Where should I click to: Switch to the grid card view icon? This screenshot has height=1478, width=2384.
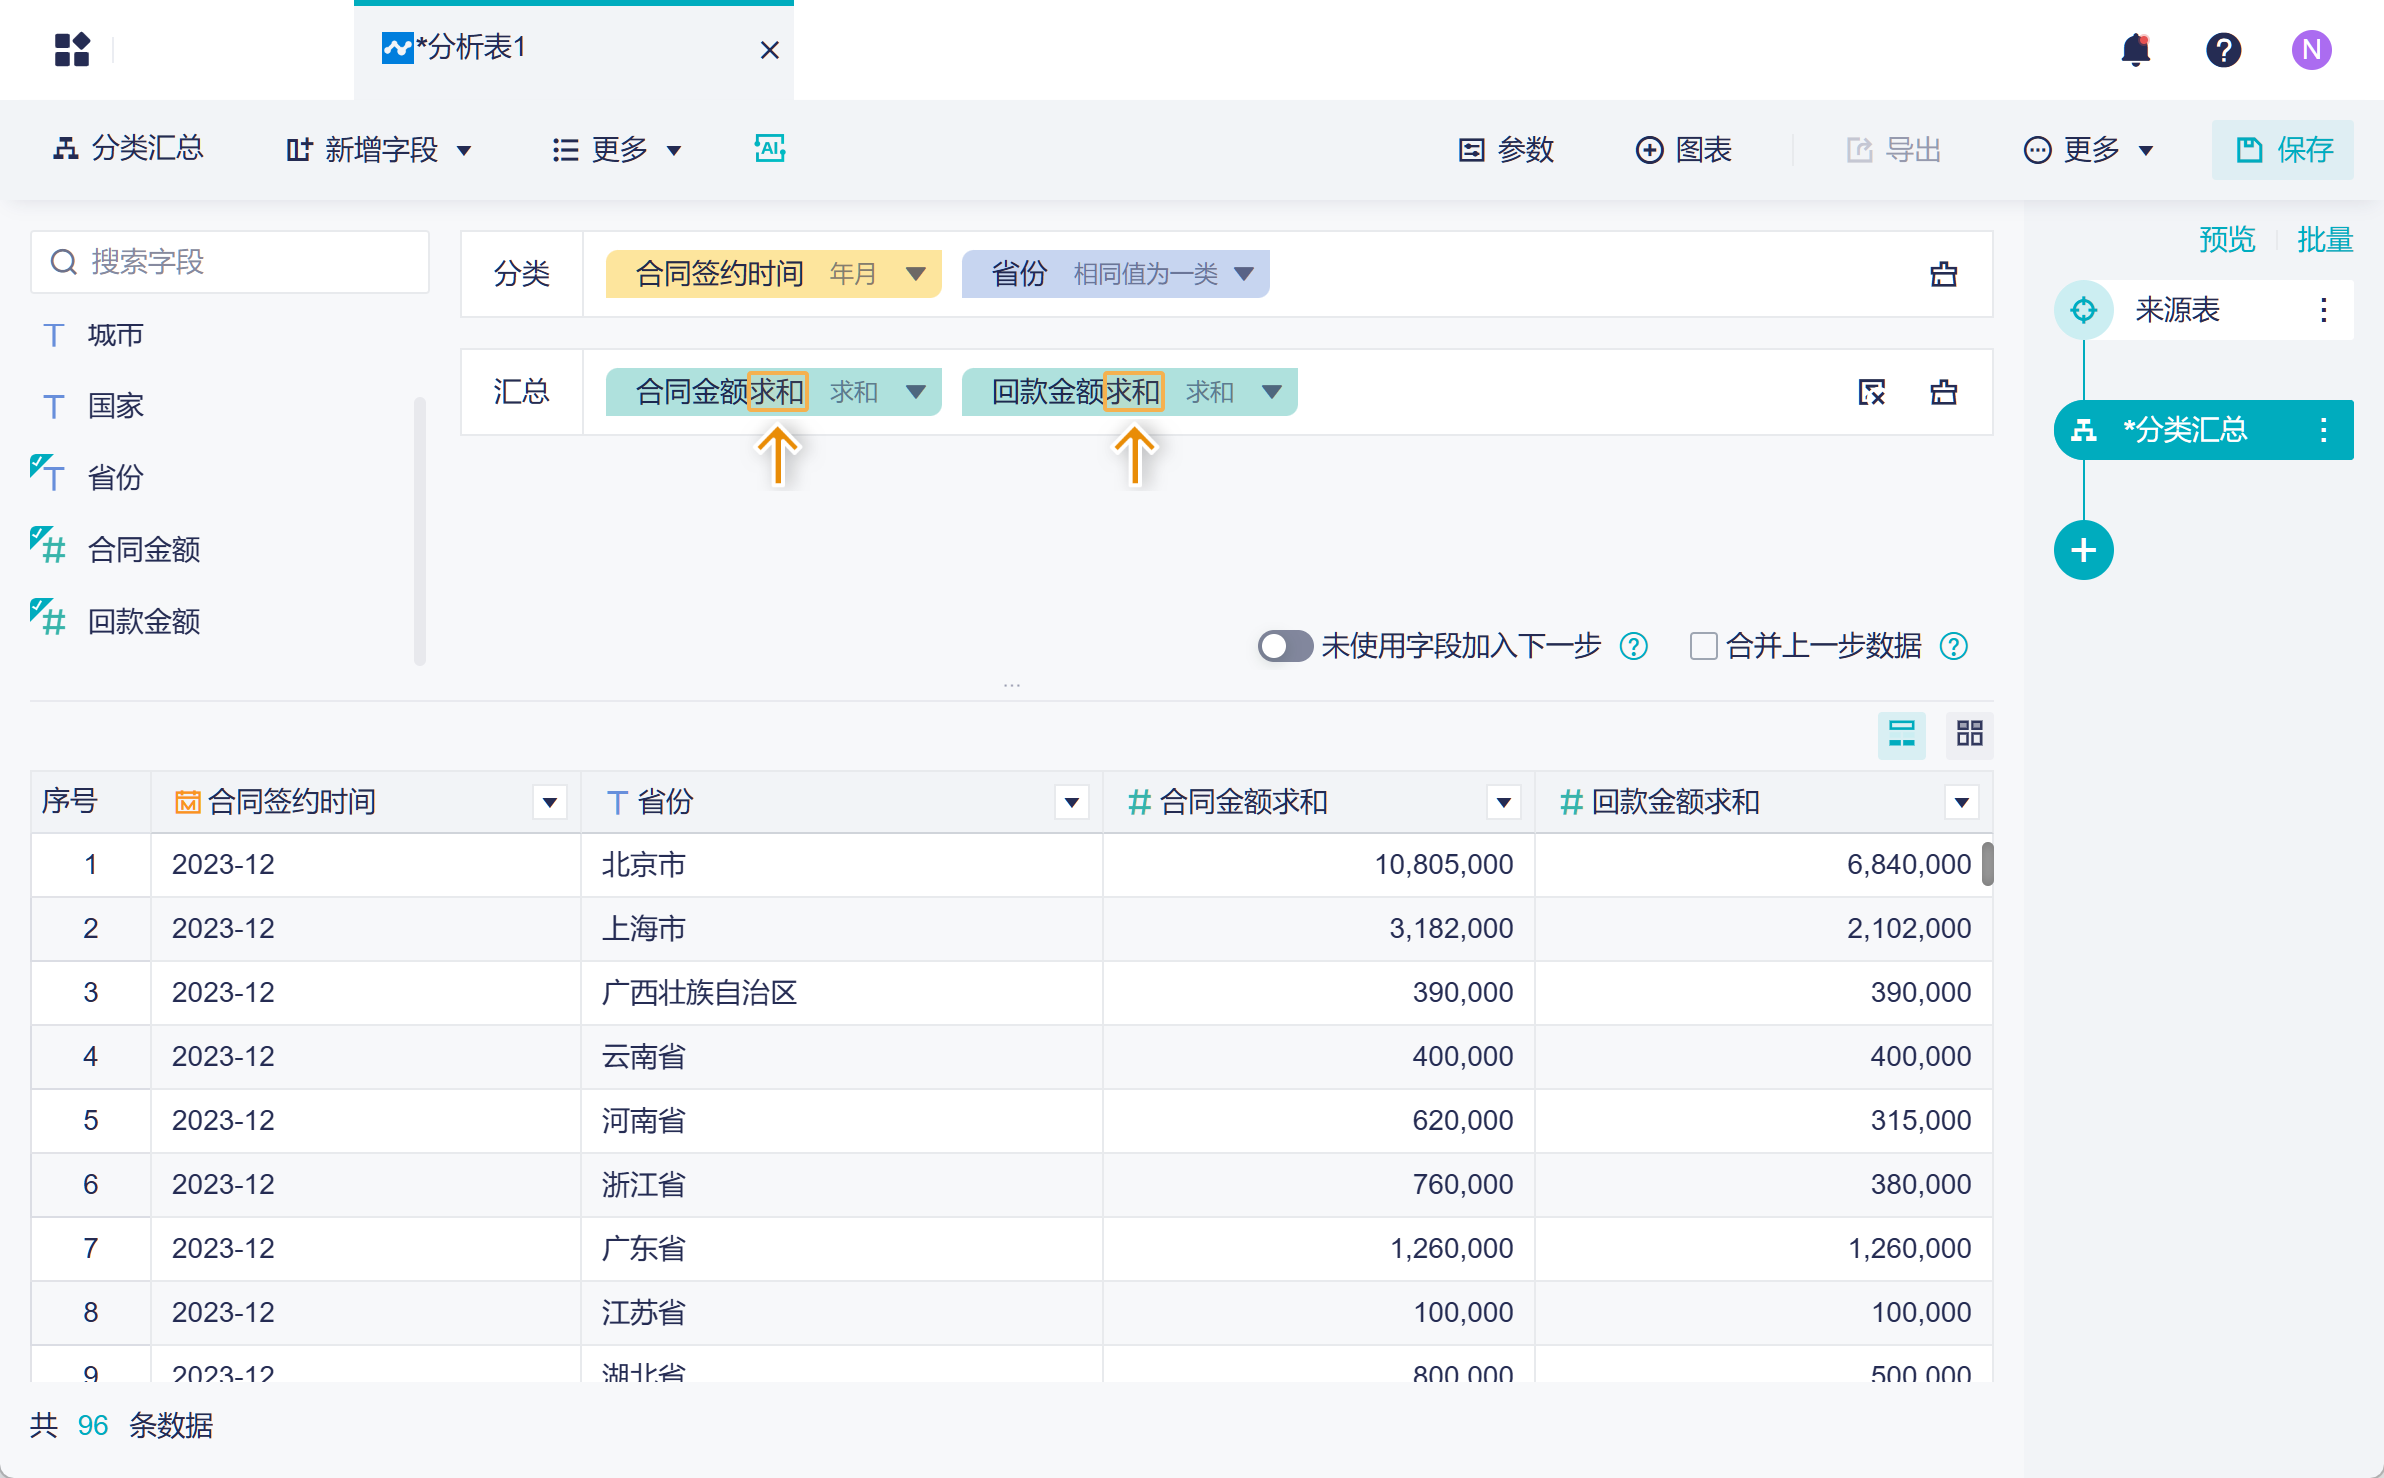[x=1969, y=734]
